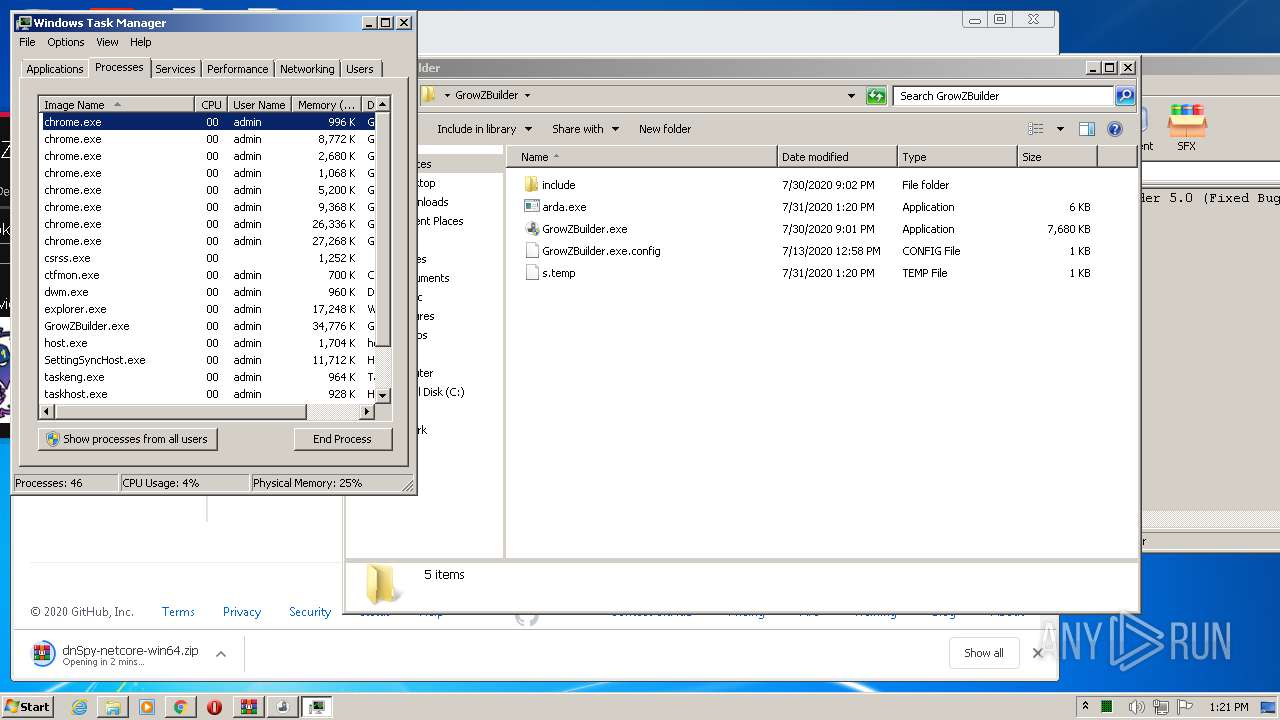1280x720 pixels.
Task: Toggle the preview pane icon
Action: (x=1087, y=129)
